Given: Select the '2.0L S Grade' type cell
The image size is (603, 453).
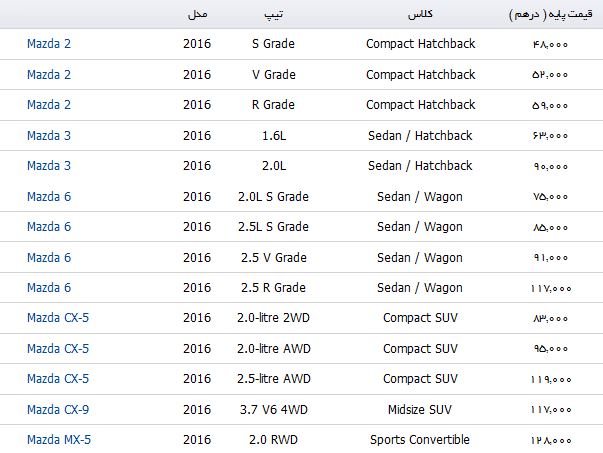Looking at the screenshot, I should (x=273, y=197).
